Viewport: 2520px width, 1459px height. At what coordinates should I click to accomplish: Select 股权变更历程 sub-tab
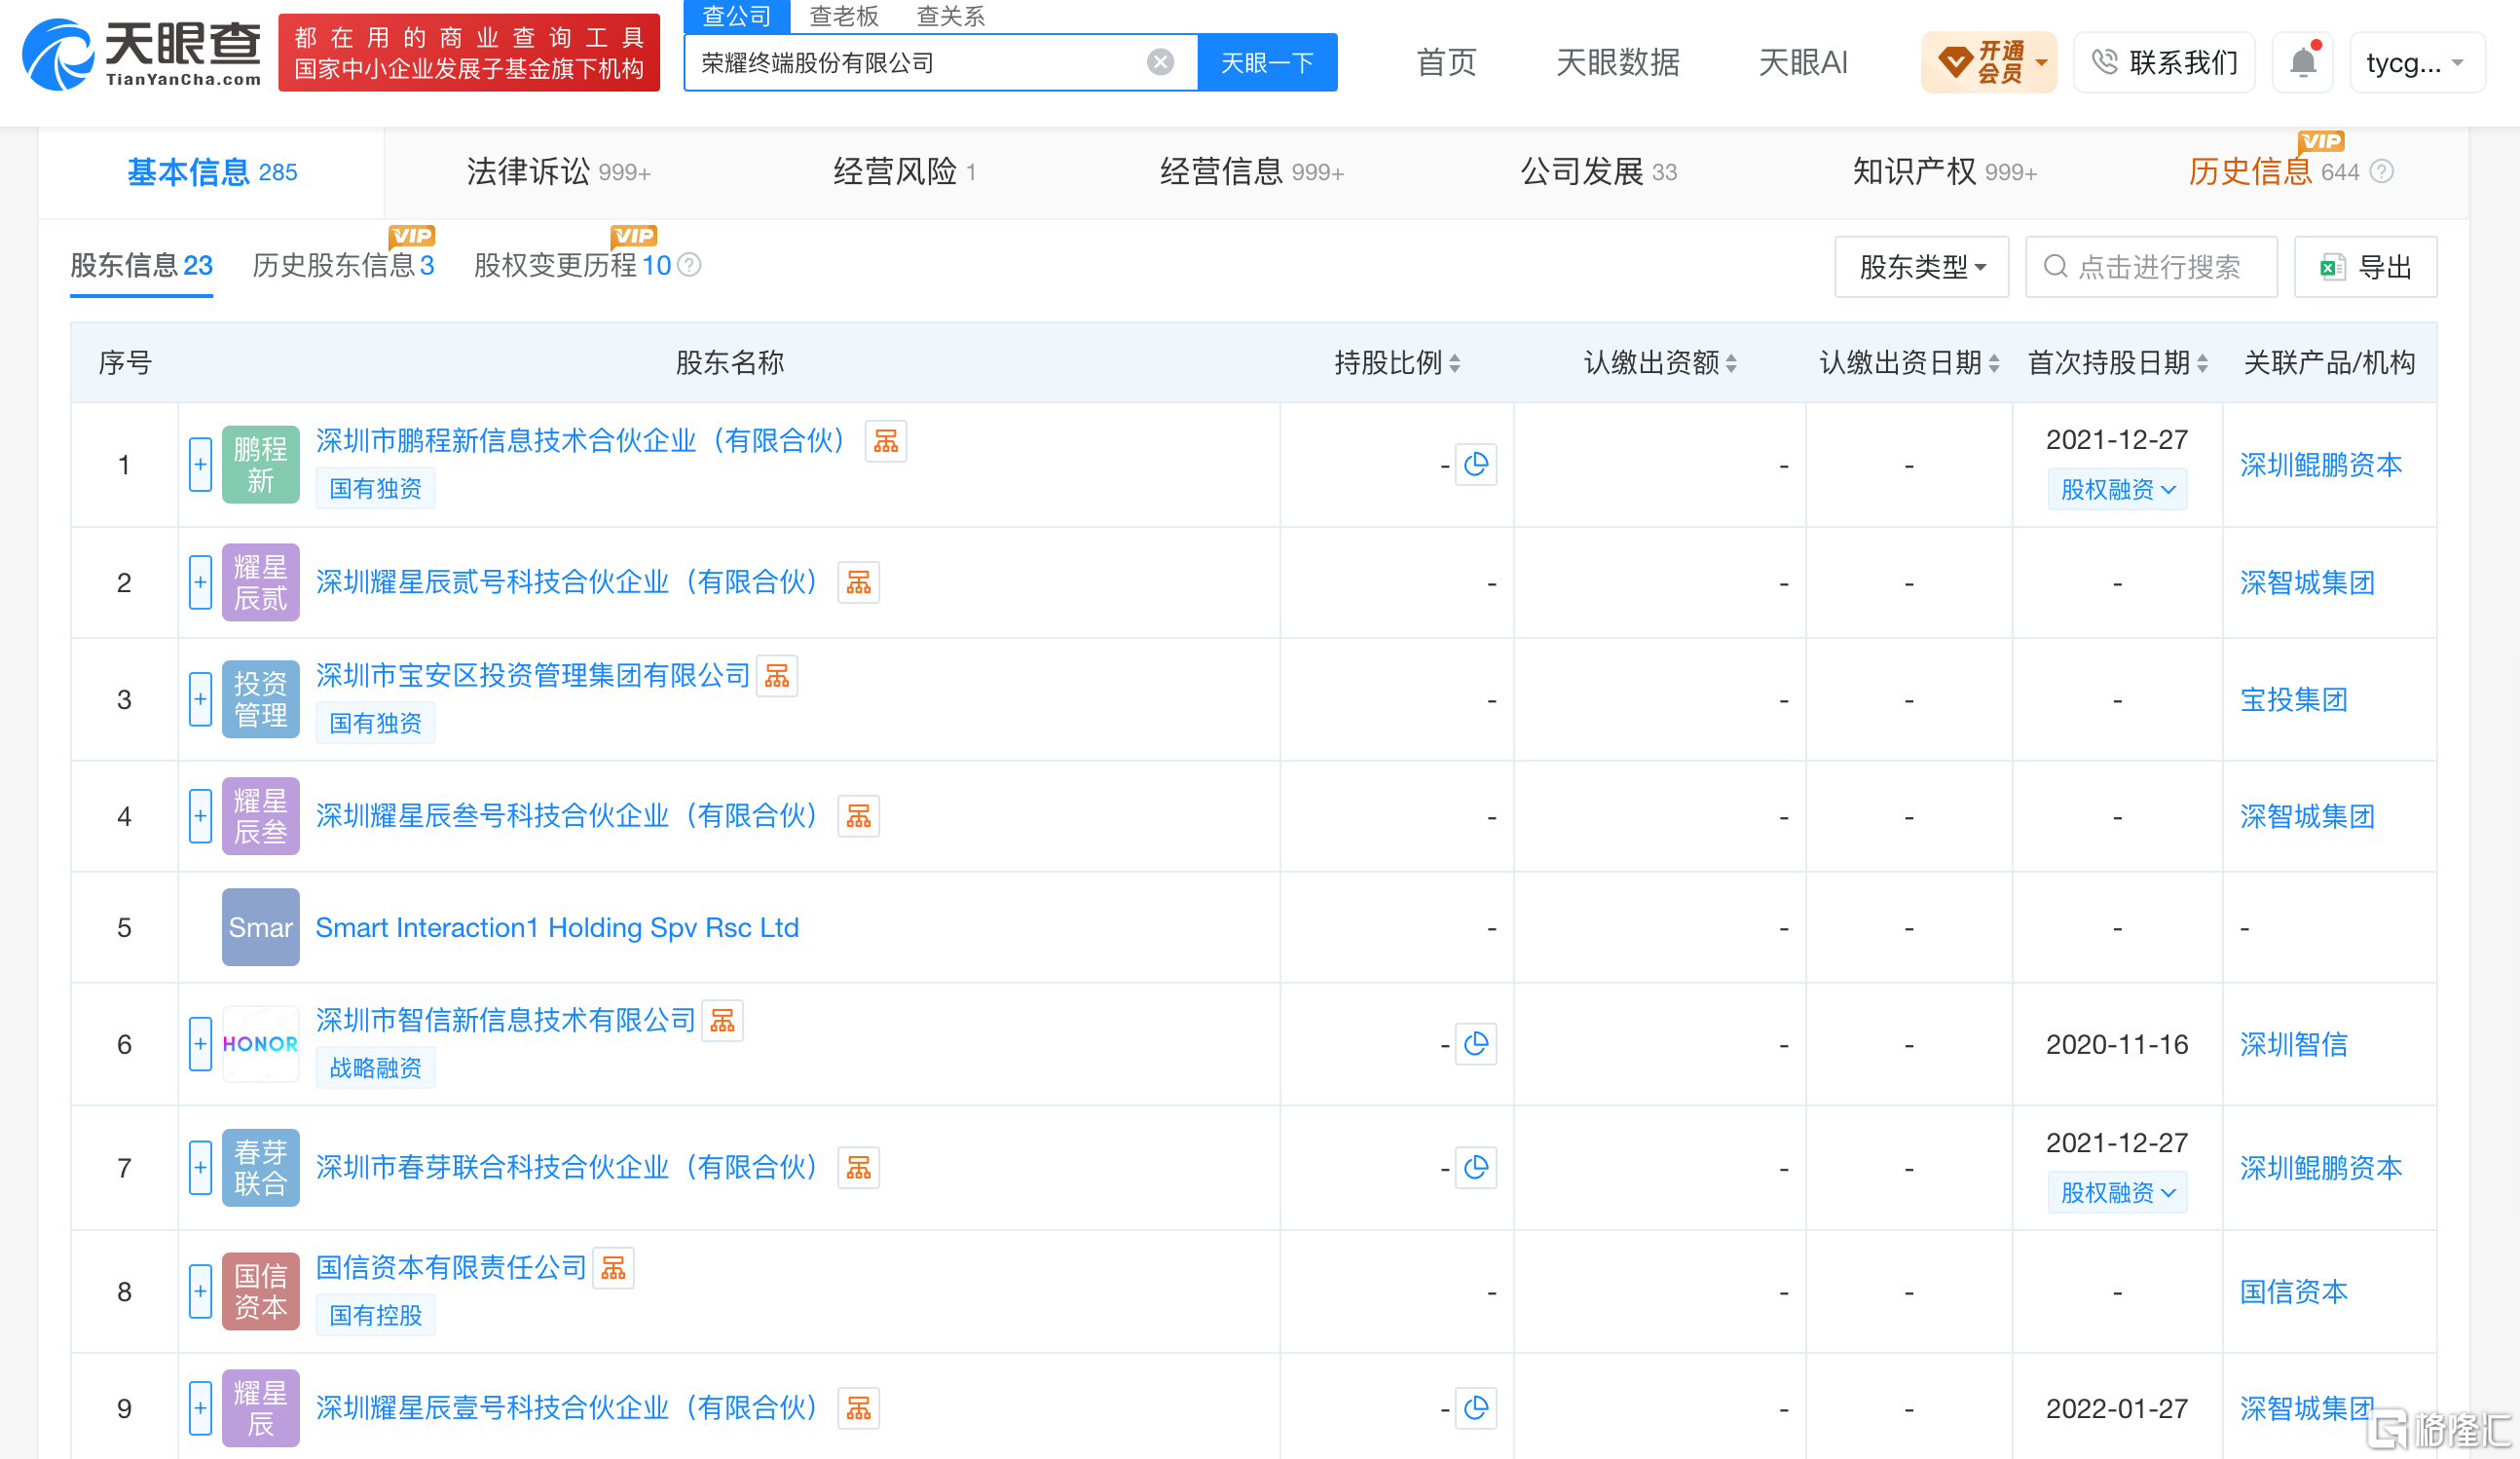point(572,265)
